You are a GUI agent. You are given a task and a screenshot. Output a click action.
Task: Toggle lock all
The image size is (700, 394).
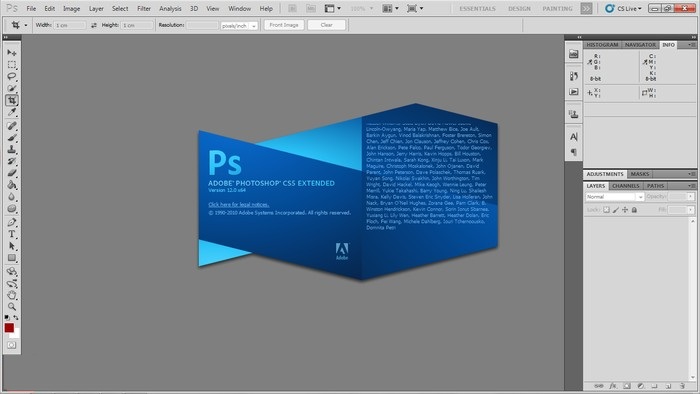[x=634, y=210]
